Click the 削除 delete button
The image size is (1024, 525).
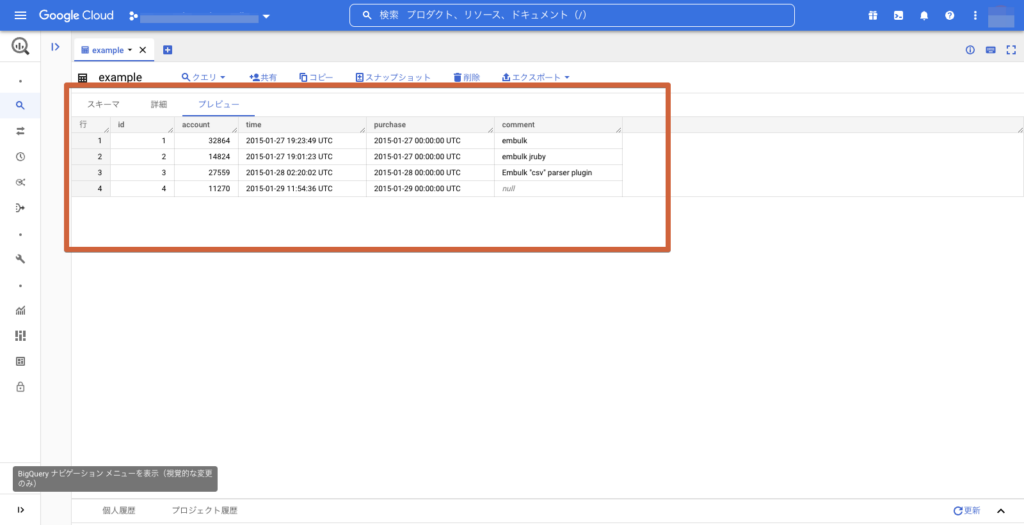466,77
